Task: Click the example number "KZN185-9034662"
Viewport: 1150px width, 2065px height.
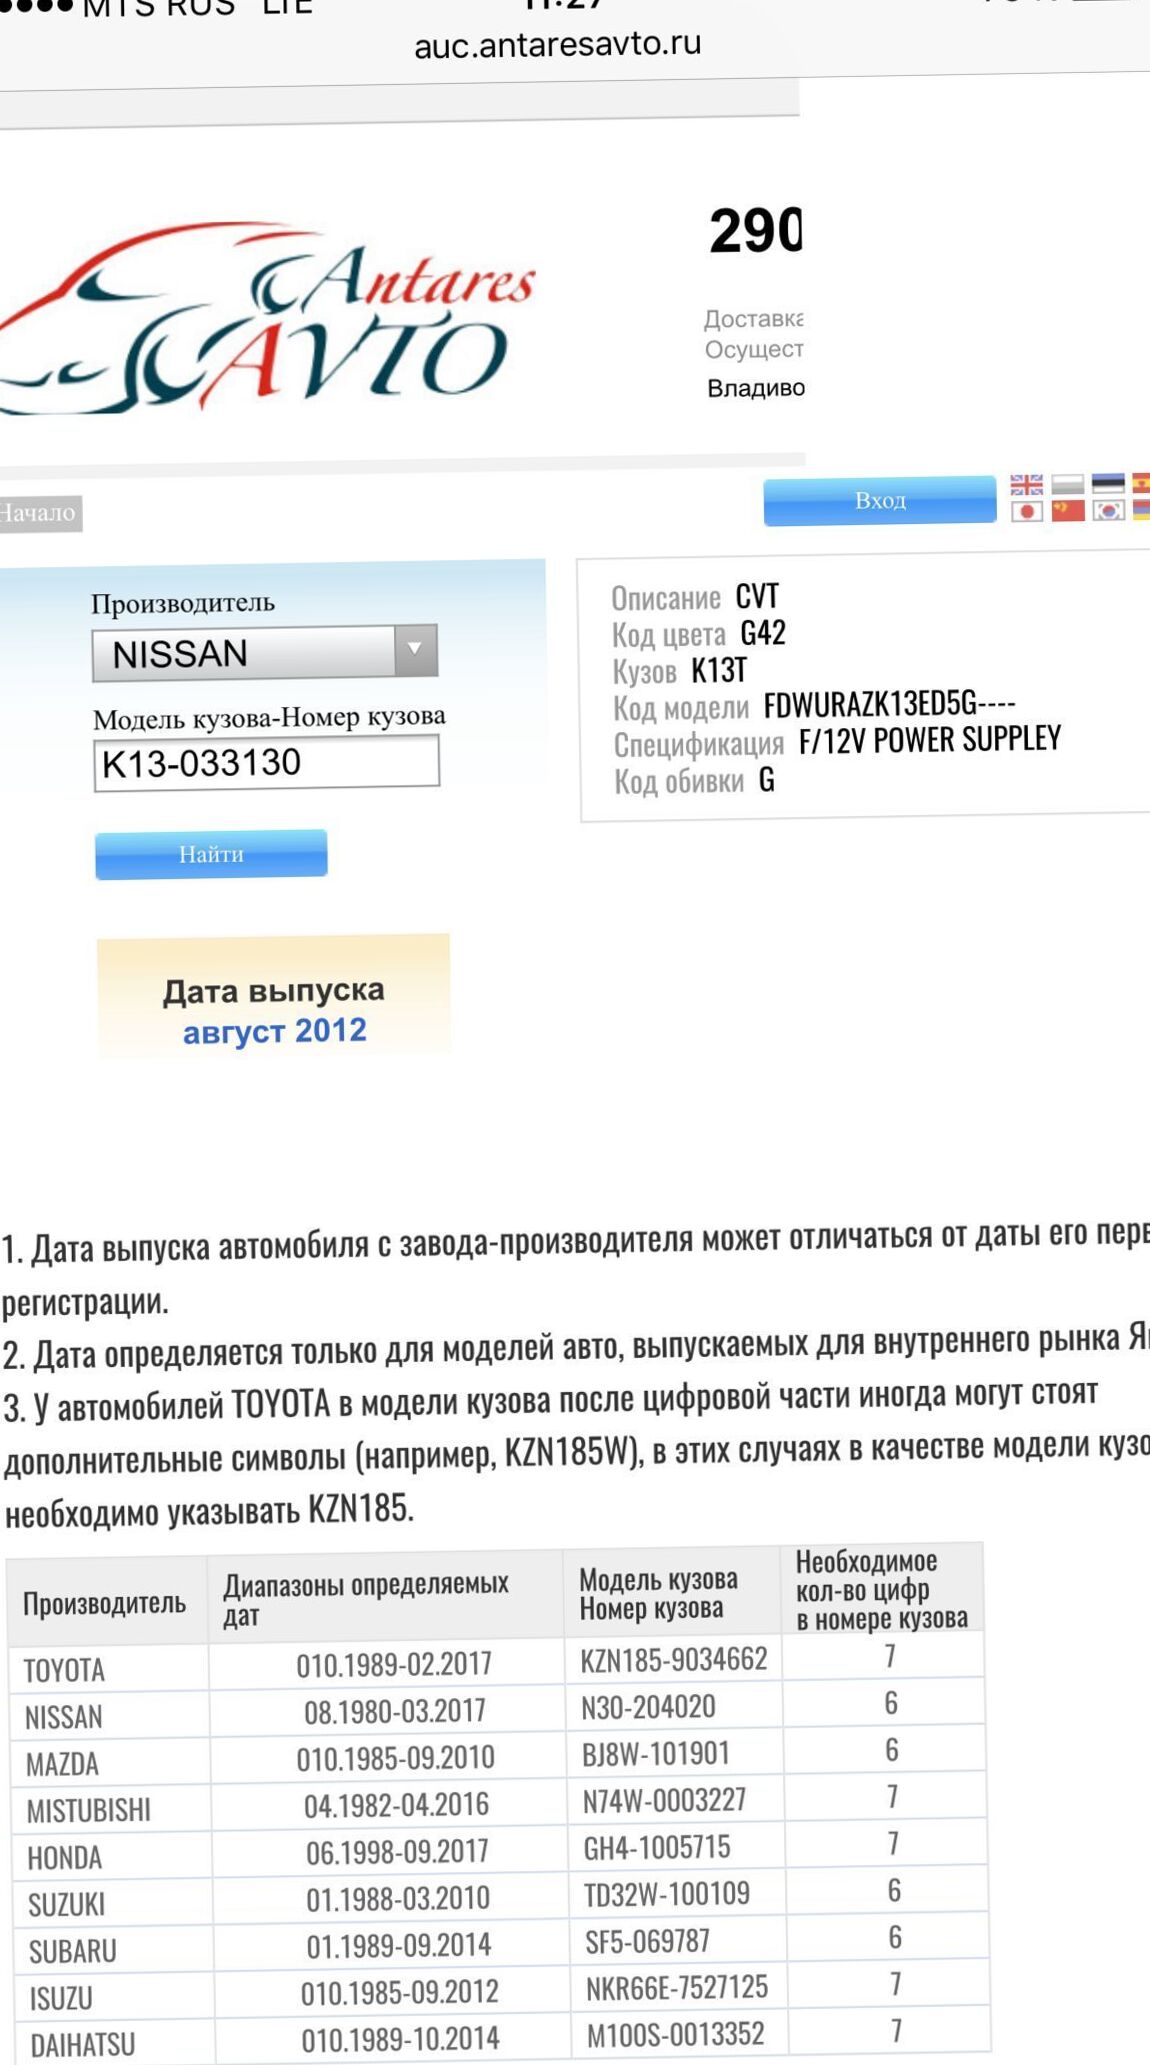Action: pyautogui.click(x=674, y=1660)
